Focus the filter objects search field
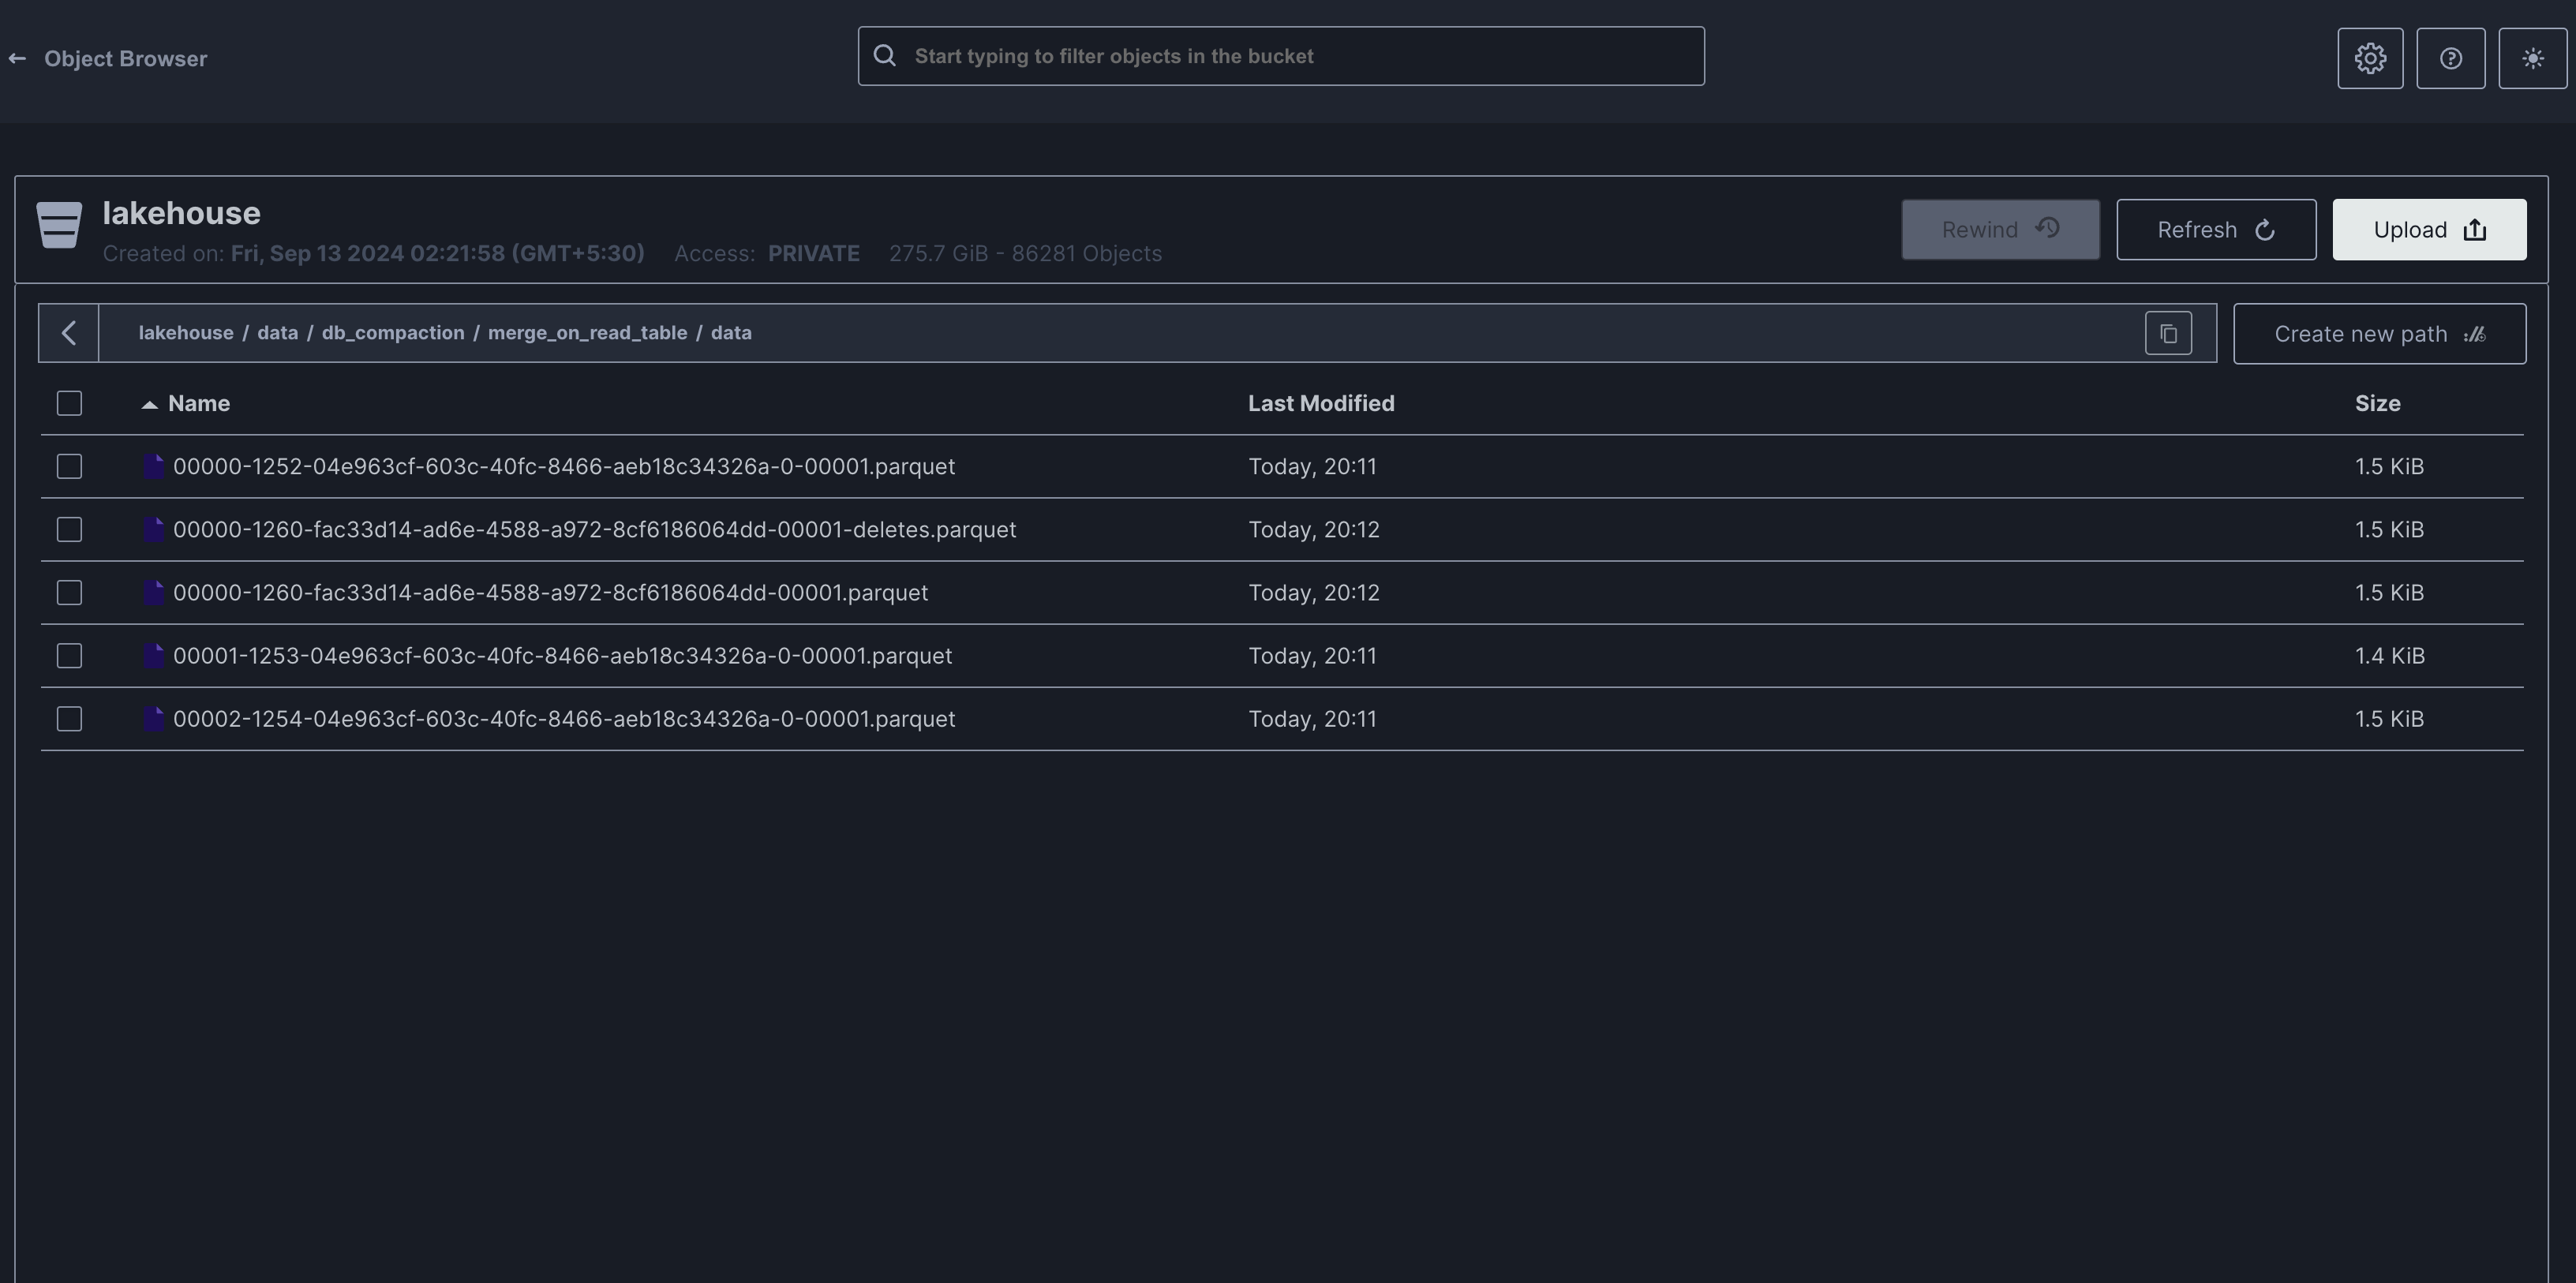This screenshot has height=1283, width=2576. point(1281,56)
